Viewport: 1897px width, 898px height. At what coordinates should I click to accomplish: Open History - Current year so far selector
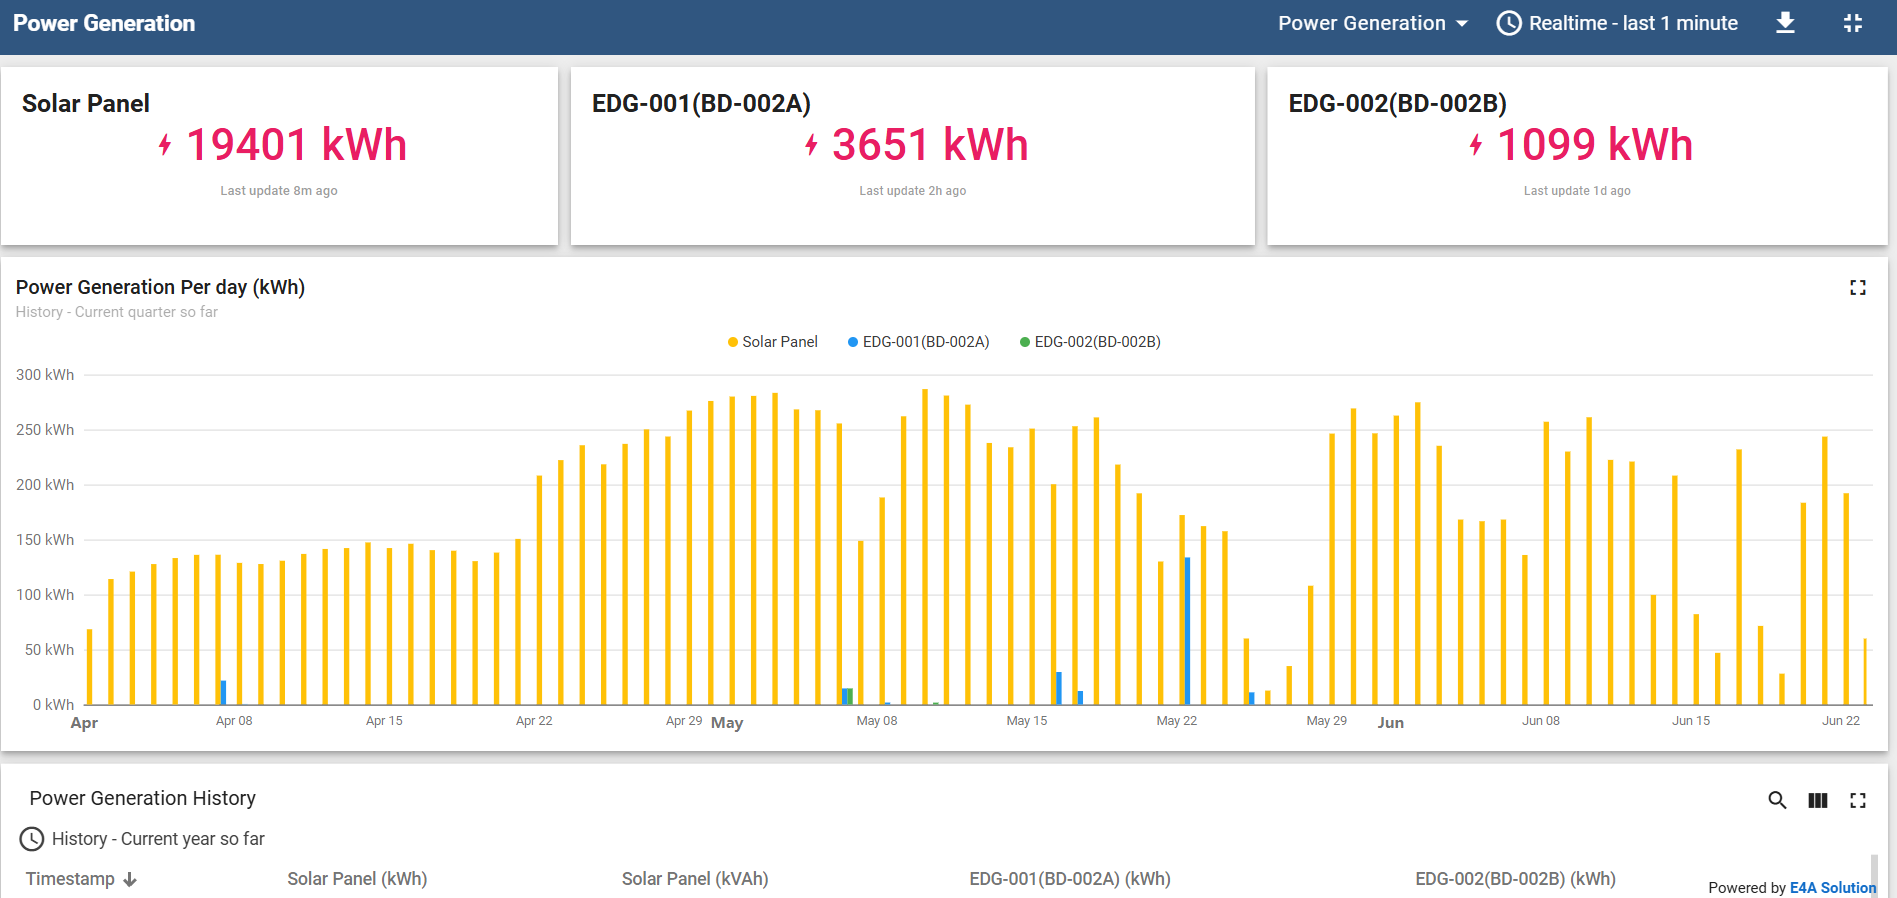click(x=142, y=839)
